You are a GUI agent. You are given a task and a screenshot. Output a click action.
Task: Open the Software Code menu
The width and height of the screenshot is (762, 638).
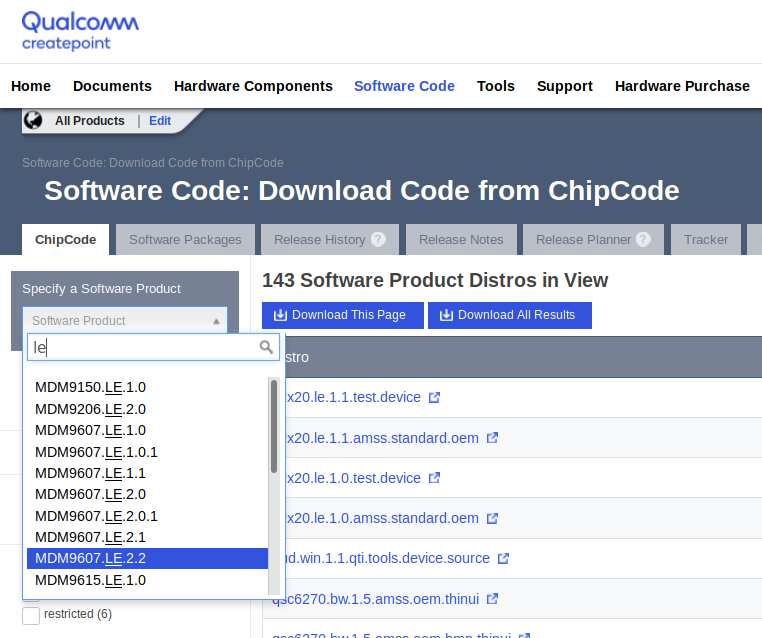(x=404, y=86)
